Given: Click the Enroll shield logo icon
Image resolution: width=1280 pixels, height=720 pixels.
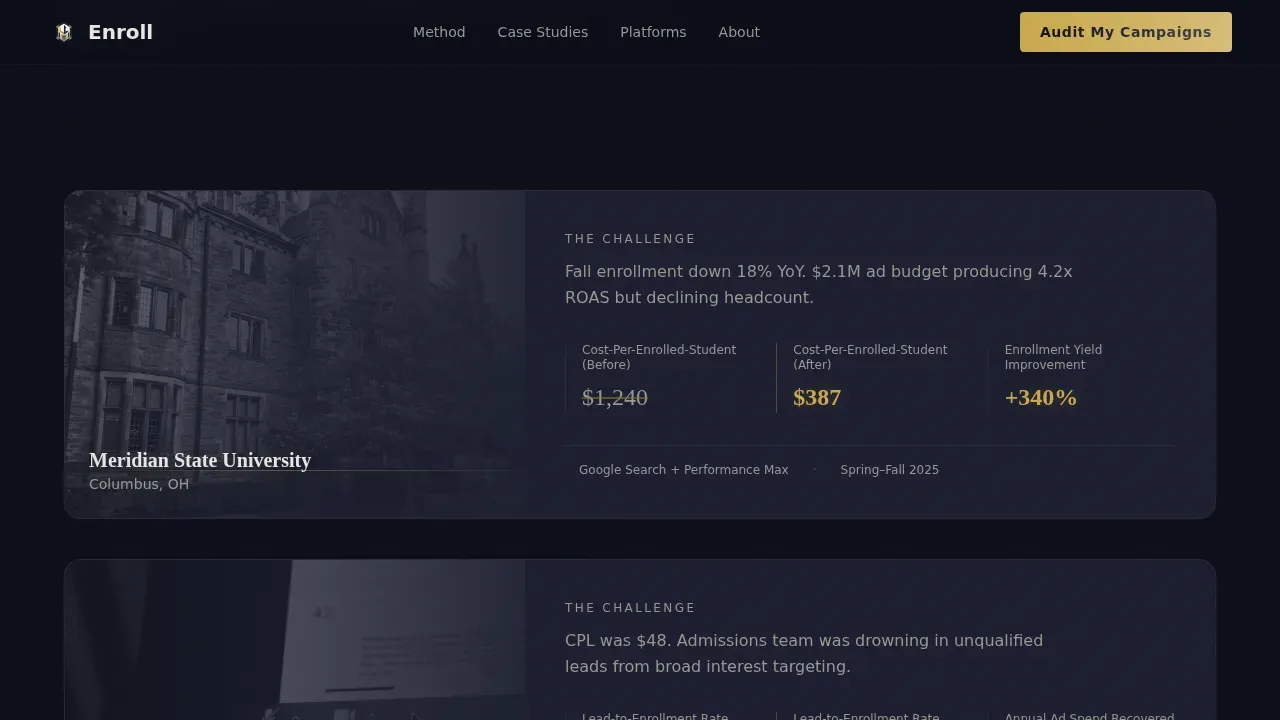Looking at the screenshot, I should coord(64,33).
